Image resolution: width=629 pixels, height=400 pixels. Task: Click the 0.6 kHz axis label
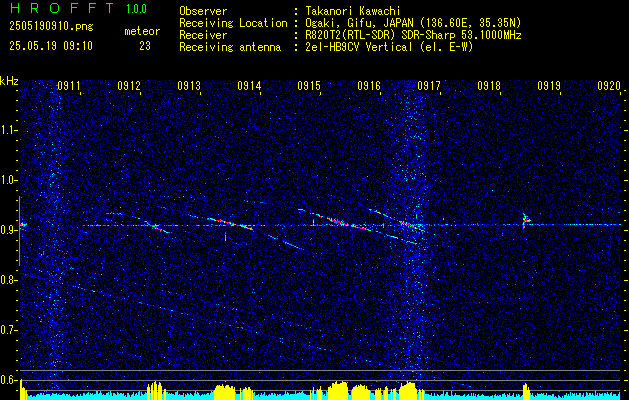(9, 380)
